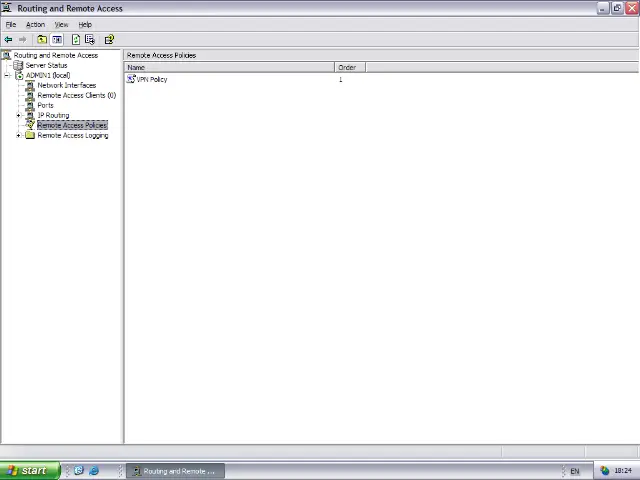Click the system tray network icon
The image size is (640, 480).
pyautogui.click(x=604, y=471)
